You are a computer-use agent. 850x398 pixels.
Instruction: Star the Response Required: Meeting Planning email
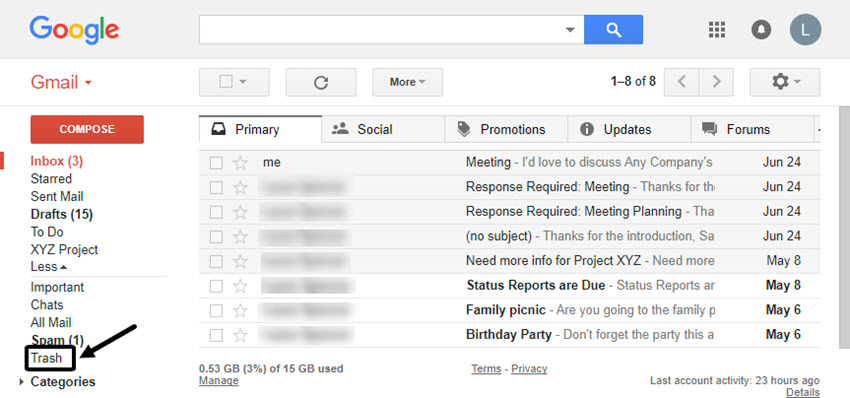[240, 211]
